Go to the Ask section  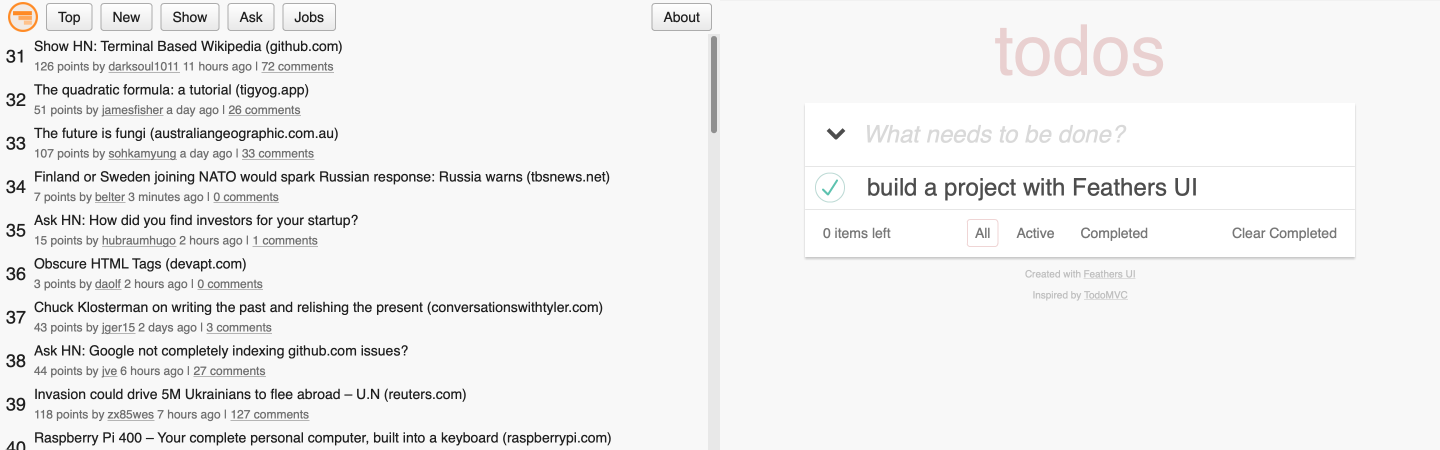point(251,17)
